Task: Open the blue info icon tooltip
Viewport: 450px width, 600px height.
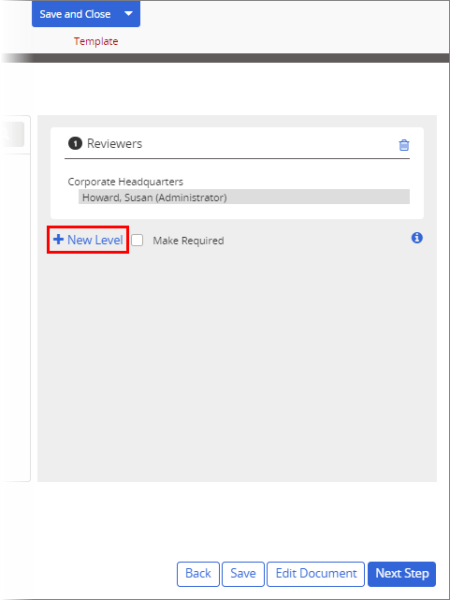Action: coord(417,238)
